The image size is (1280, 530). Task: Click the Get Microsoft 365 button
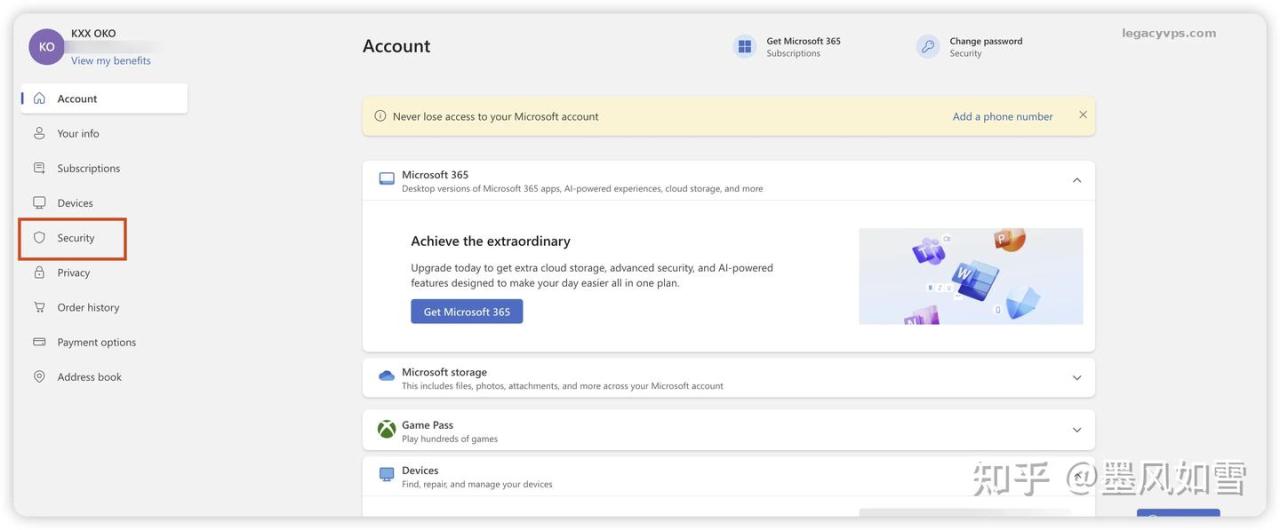pyautogui.click(x=466, y=312)
